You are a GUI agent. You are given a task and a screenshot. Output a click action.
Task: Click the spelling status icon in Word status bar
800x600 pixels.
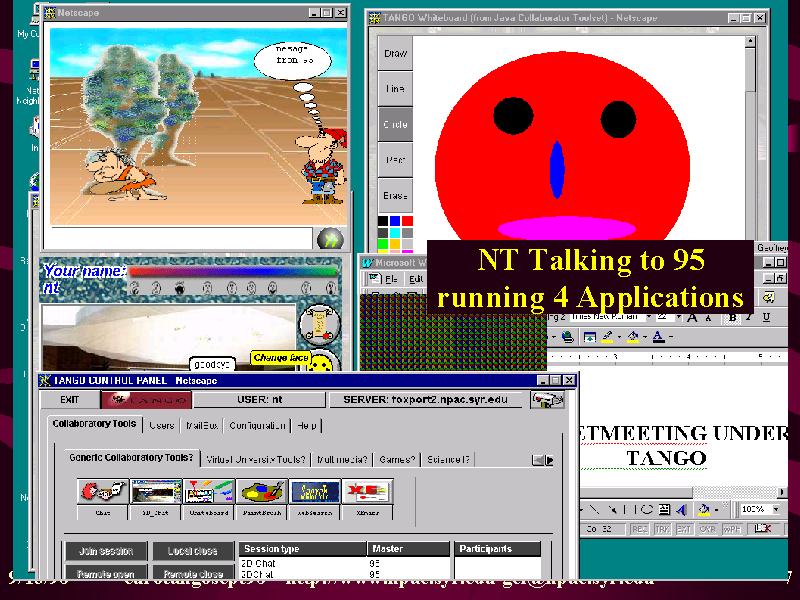[x=762, y=529]
